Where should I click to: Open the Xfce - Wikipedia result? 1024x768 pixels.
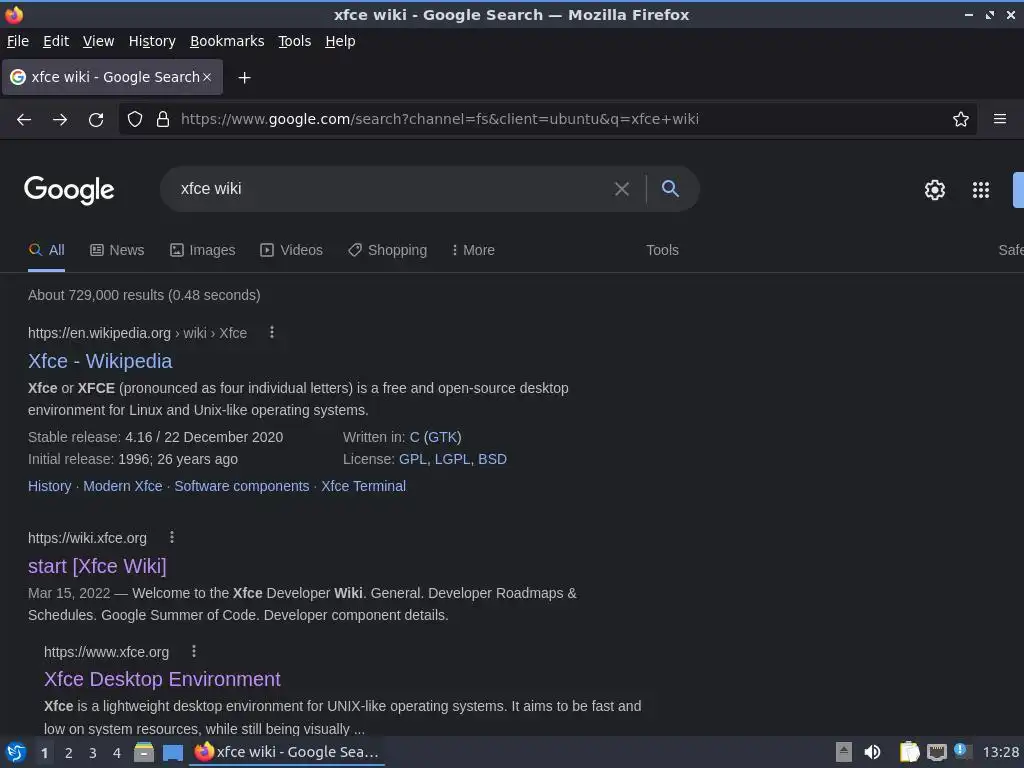(x=100, y=361)
